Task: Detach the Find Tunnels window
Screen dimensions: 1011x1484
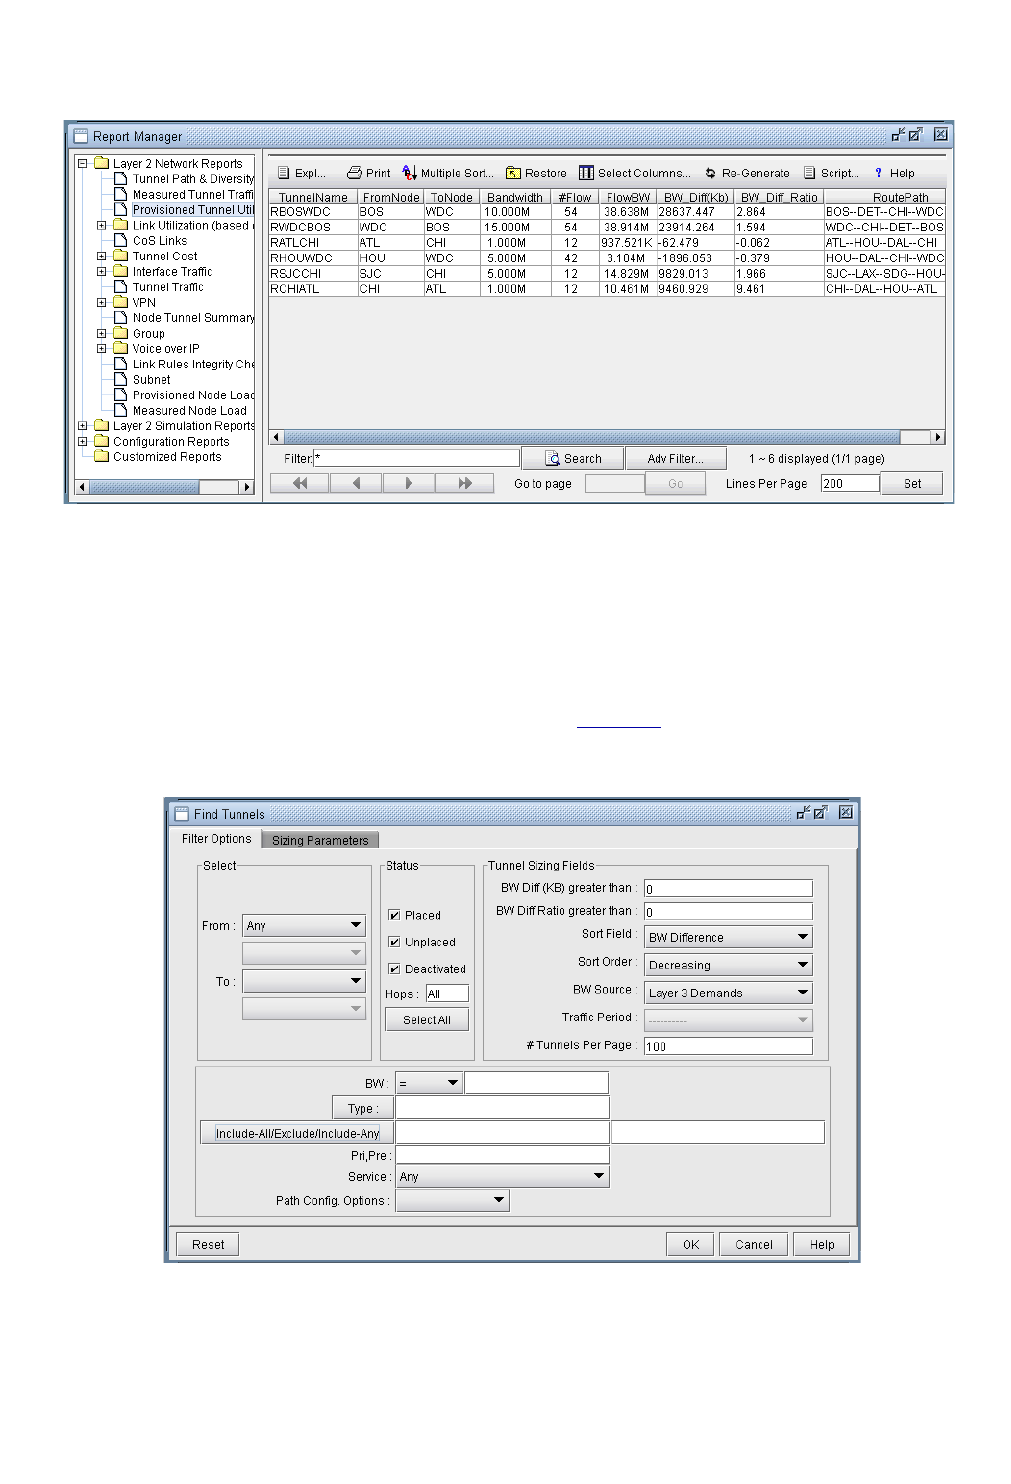Action: (803, 813)
